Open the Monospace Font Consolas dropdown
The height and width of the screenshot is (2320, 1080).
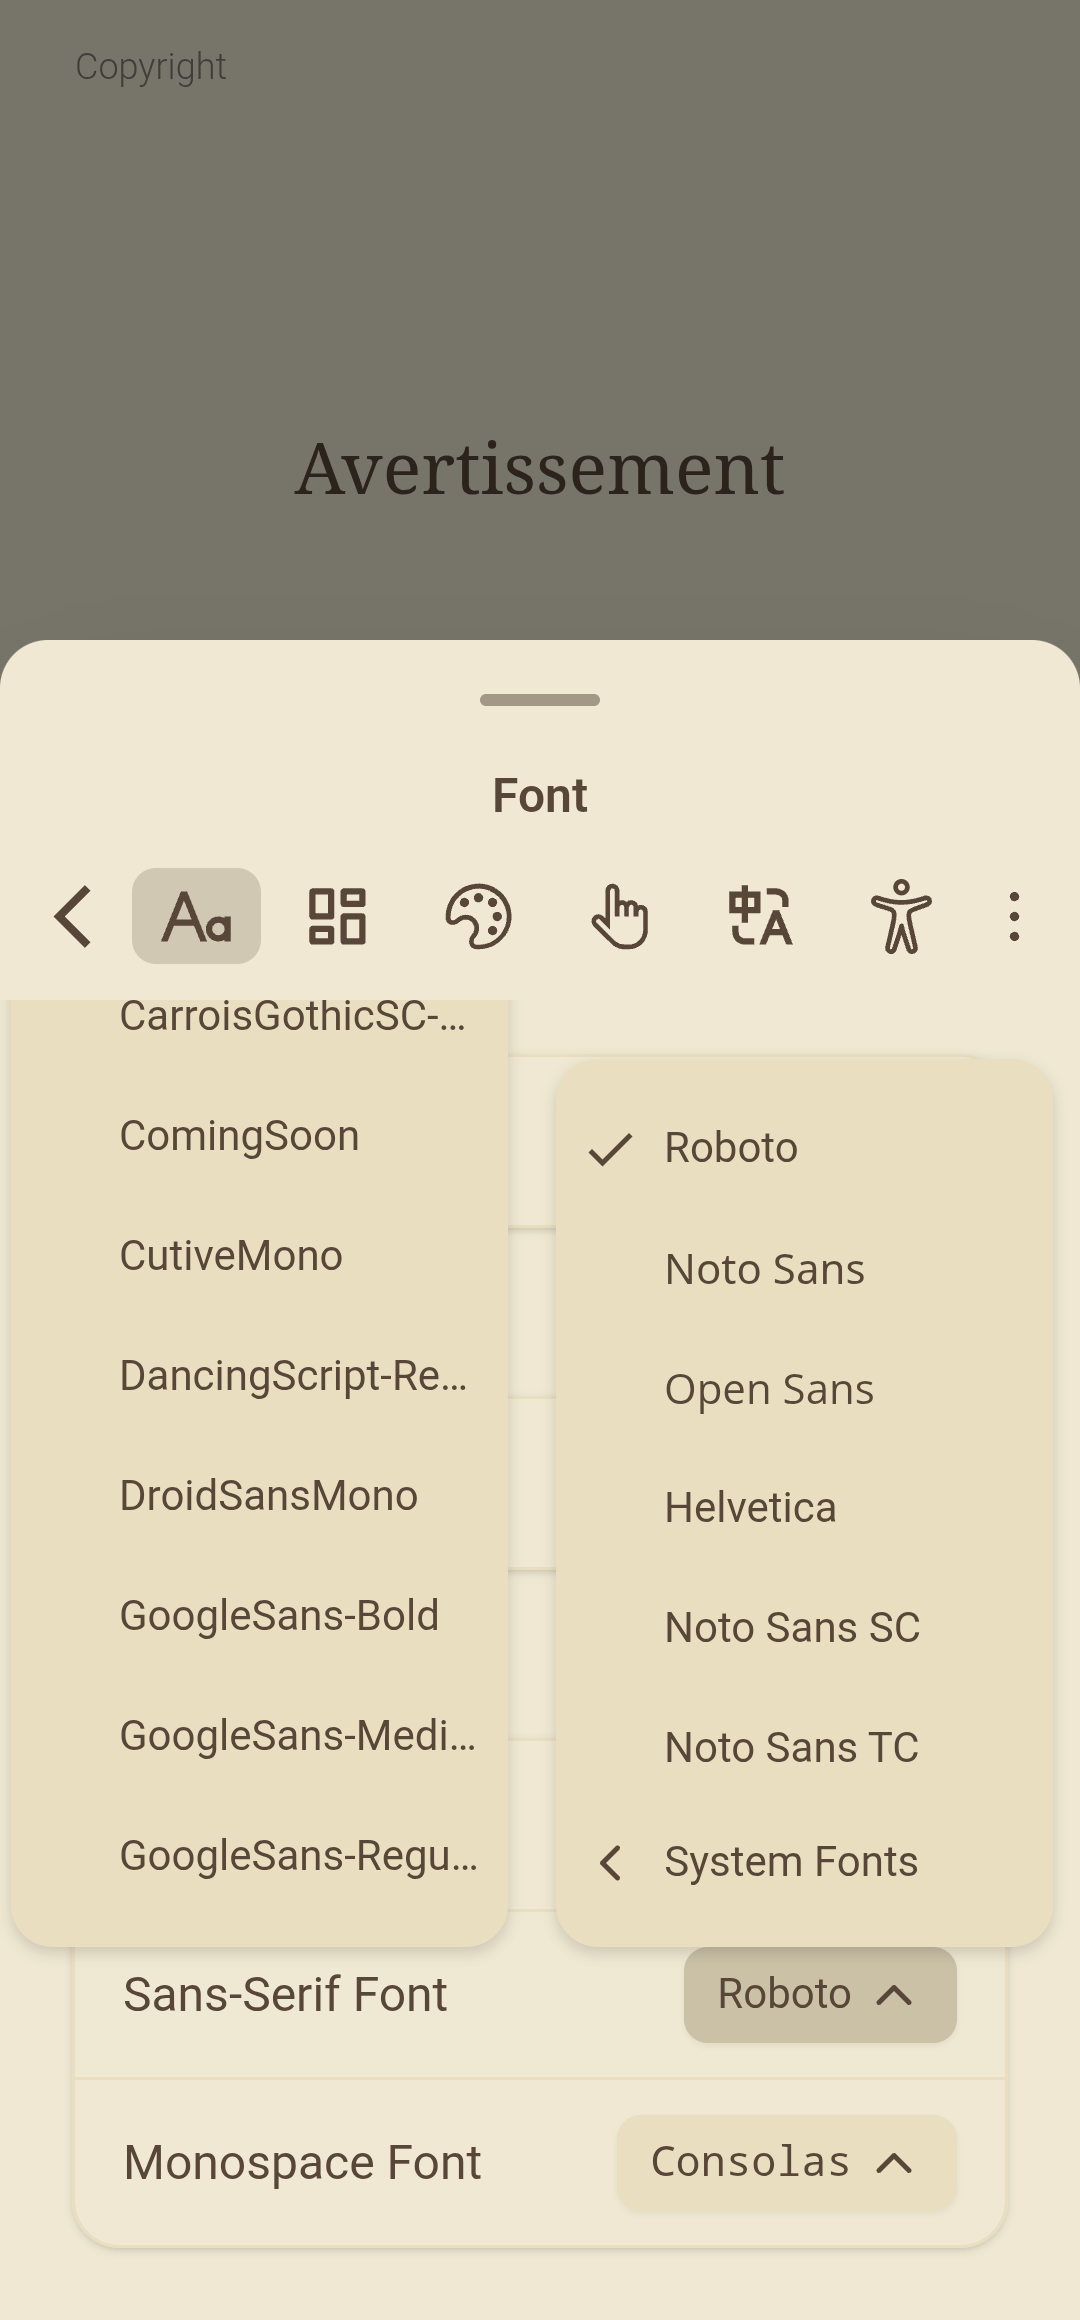(x=786, y=2162)
